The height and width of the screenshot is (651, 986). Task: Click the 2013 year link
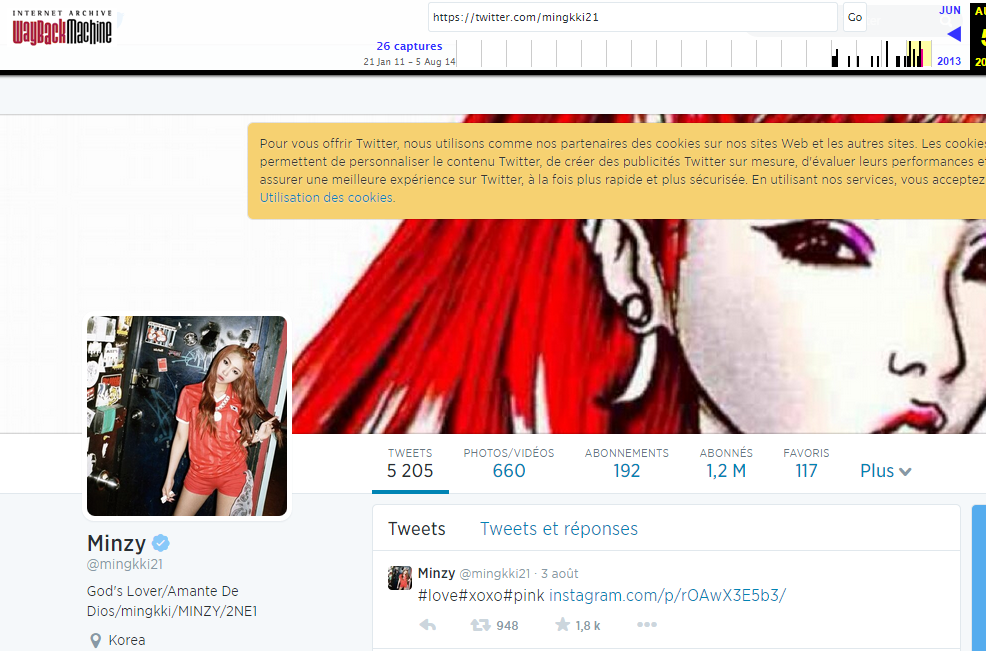tap(949, 61)
